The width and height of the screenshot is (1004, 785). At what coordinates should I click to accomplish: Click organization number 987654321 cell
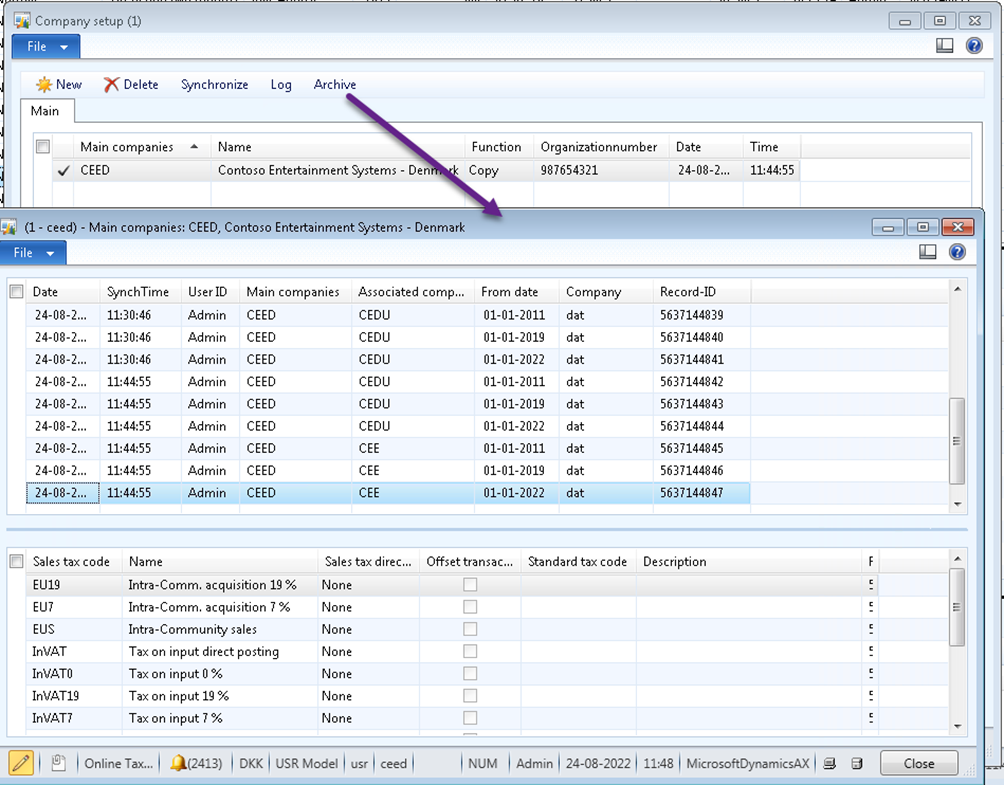pos(601,170)
